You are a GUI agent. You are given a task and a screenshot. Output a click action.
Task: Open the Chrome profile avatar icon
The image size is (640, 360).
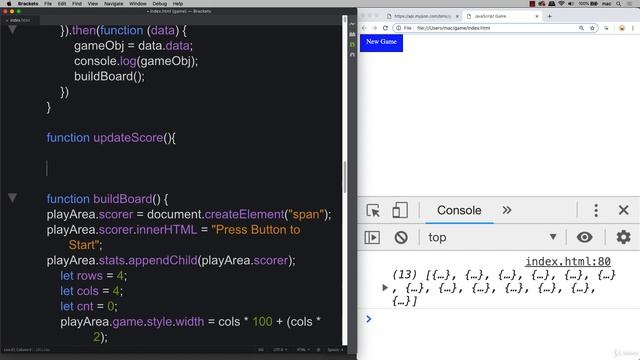click(x=622, y=28)
